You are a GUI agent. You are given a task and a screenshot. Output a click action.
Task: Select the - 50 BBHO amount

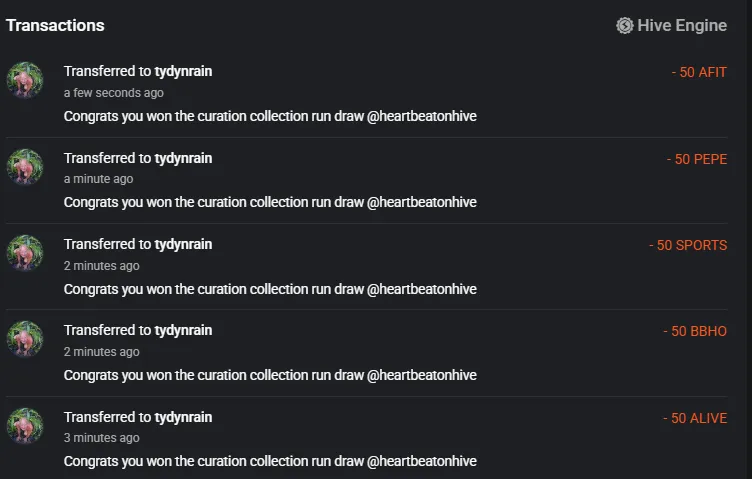[695, 331]
